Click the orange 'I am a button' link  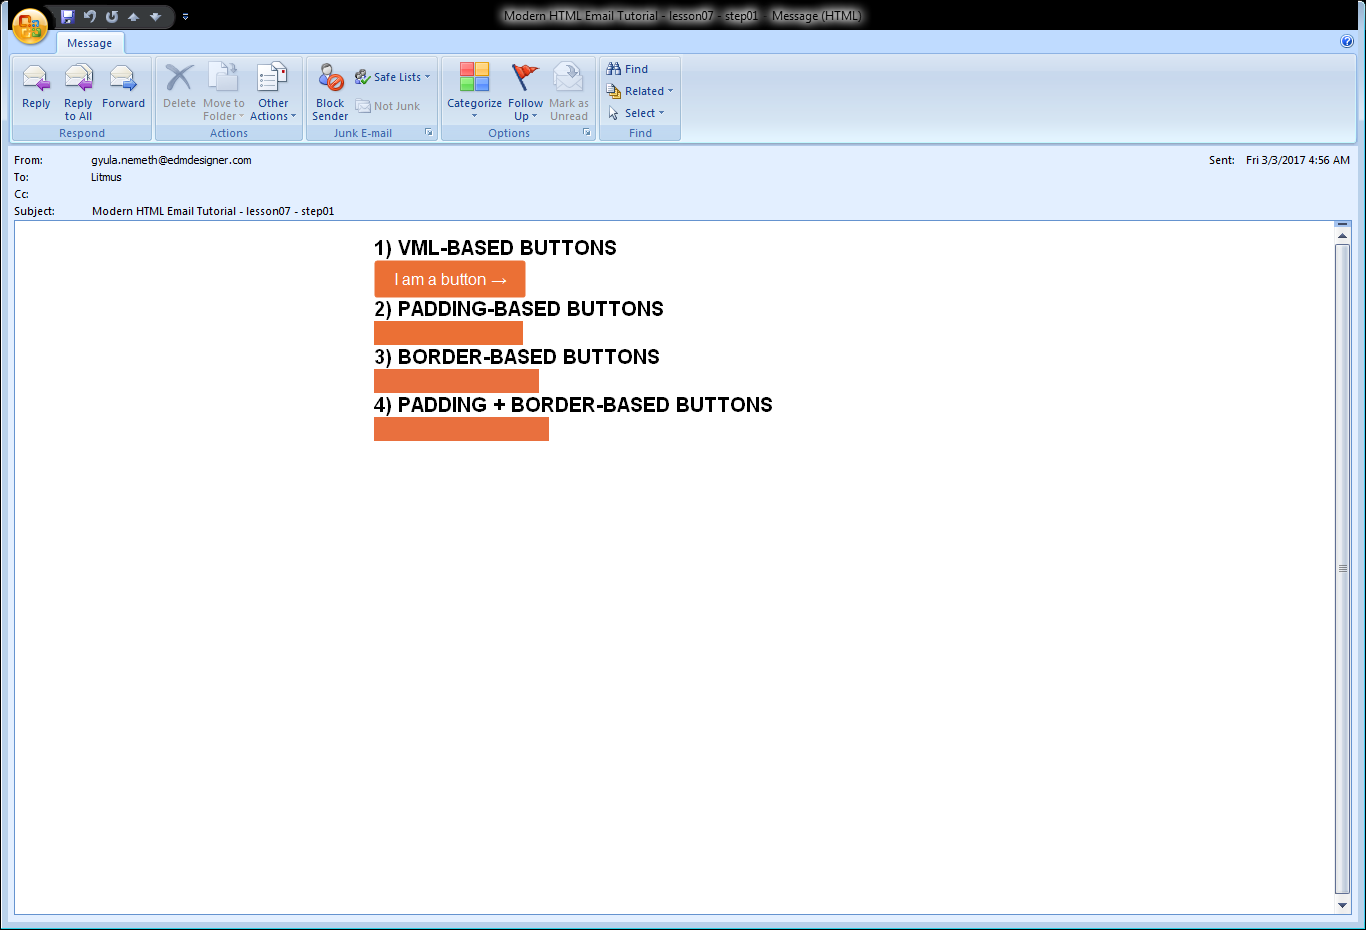point(448,279)
